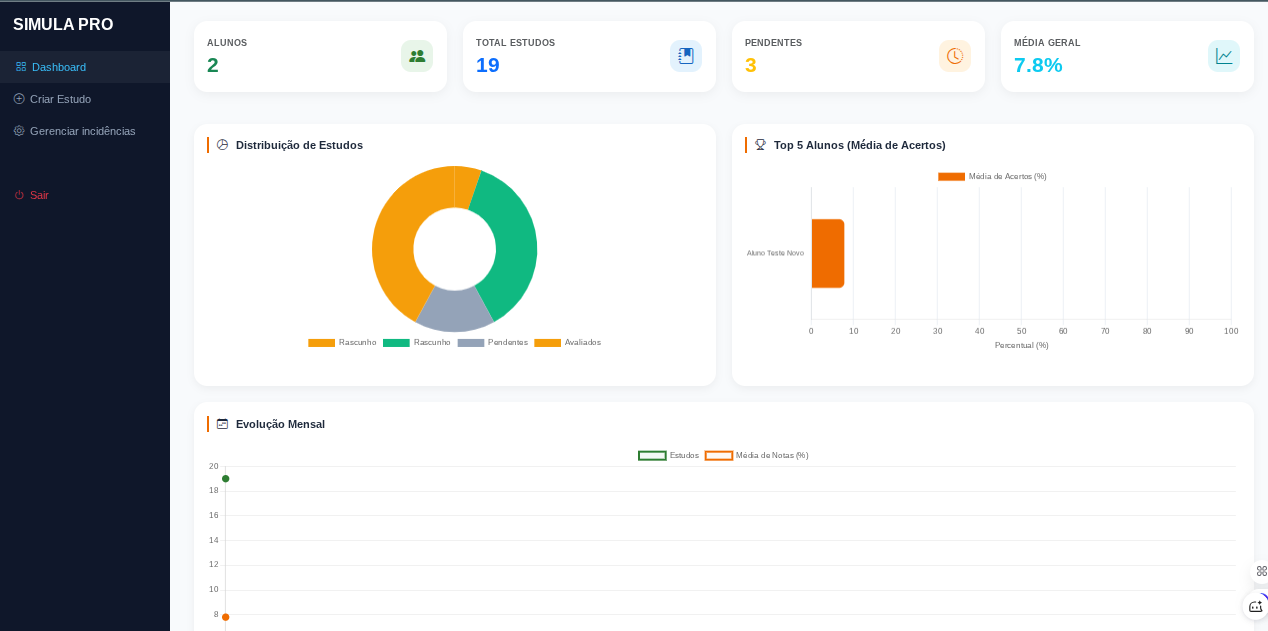This screenshot has width=1268, height=631.
Task: Click the 100 tick on the percent axis
Action: pyautogui.click(x=1231, y=331)
